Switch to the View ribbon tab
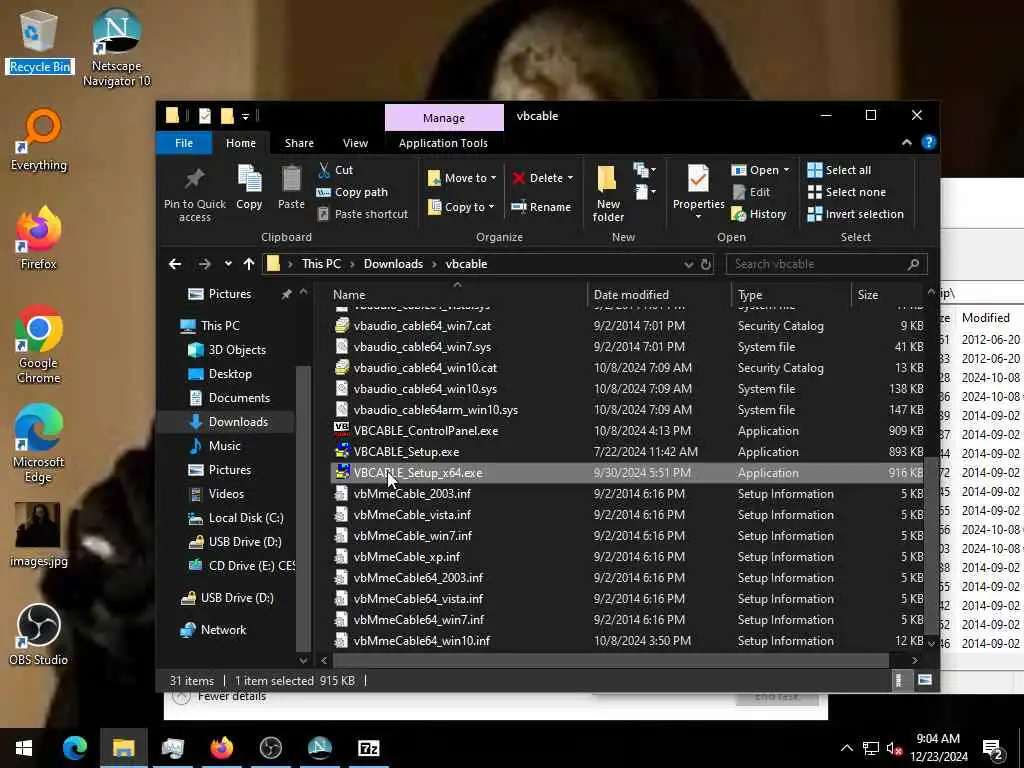 [x=355, y=143]
